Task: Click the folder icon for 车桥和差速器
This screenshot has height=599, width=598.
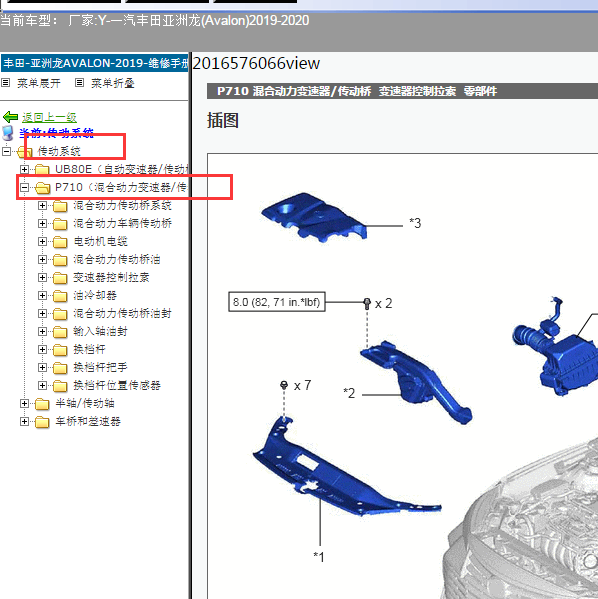Action: pyautogui.click(x=42, y=422)
